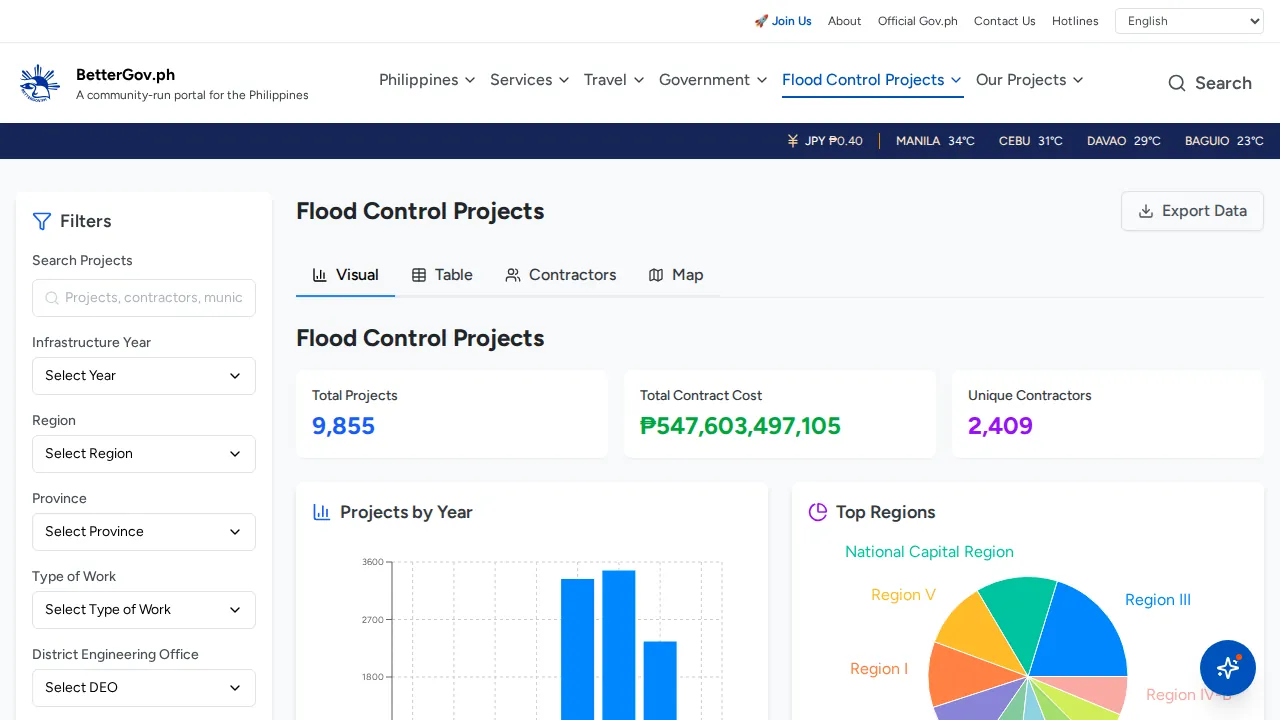Click the Unique Contractors value 2,409
This screenshot has width=1280, height=720.
[x=1000, y=426]
